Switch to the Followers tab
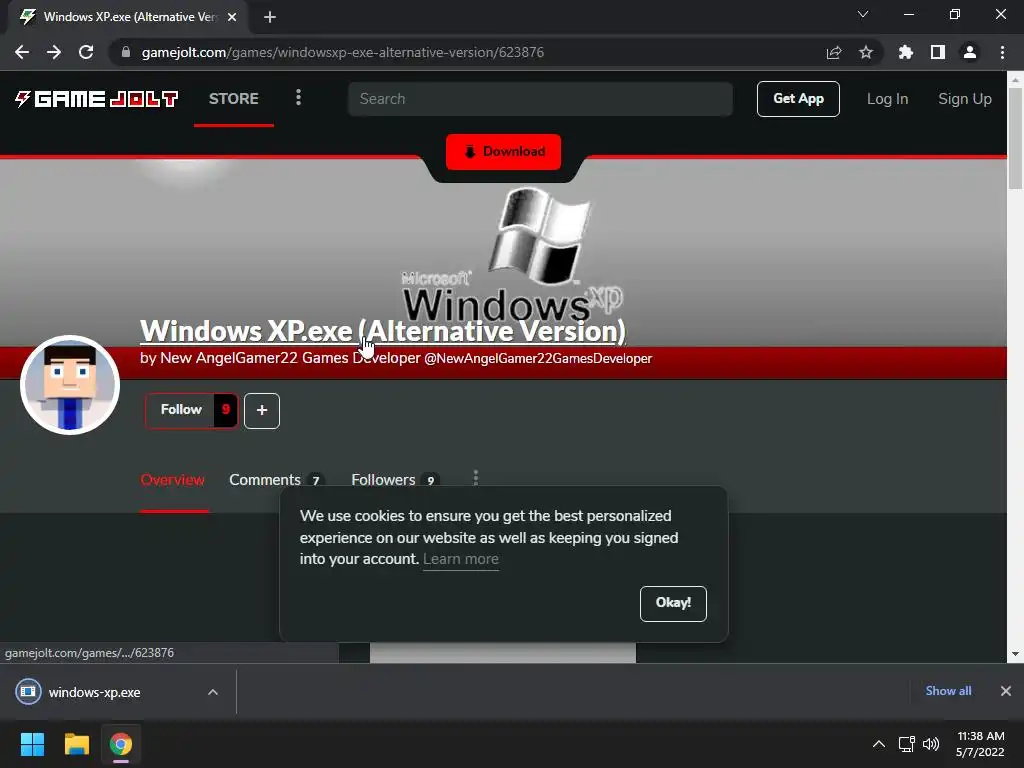The height and width of the screenshot is (768, 1024). coord(395,480)
